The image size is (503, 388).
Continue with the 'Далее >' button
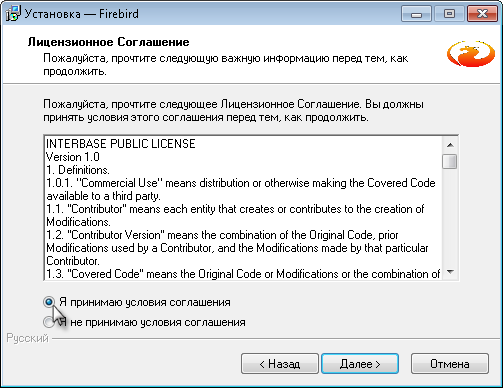360,364
